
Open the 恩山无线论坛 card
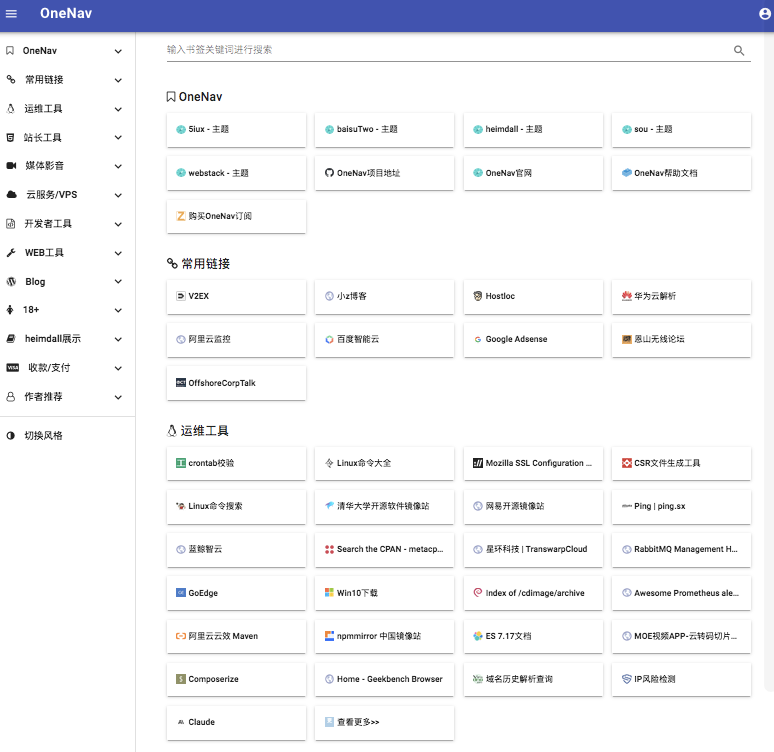681,340
